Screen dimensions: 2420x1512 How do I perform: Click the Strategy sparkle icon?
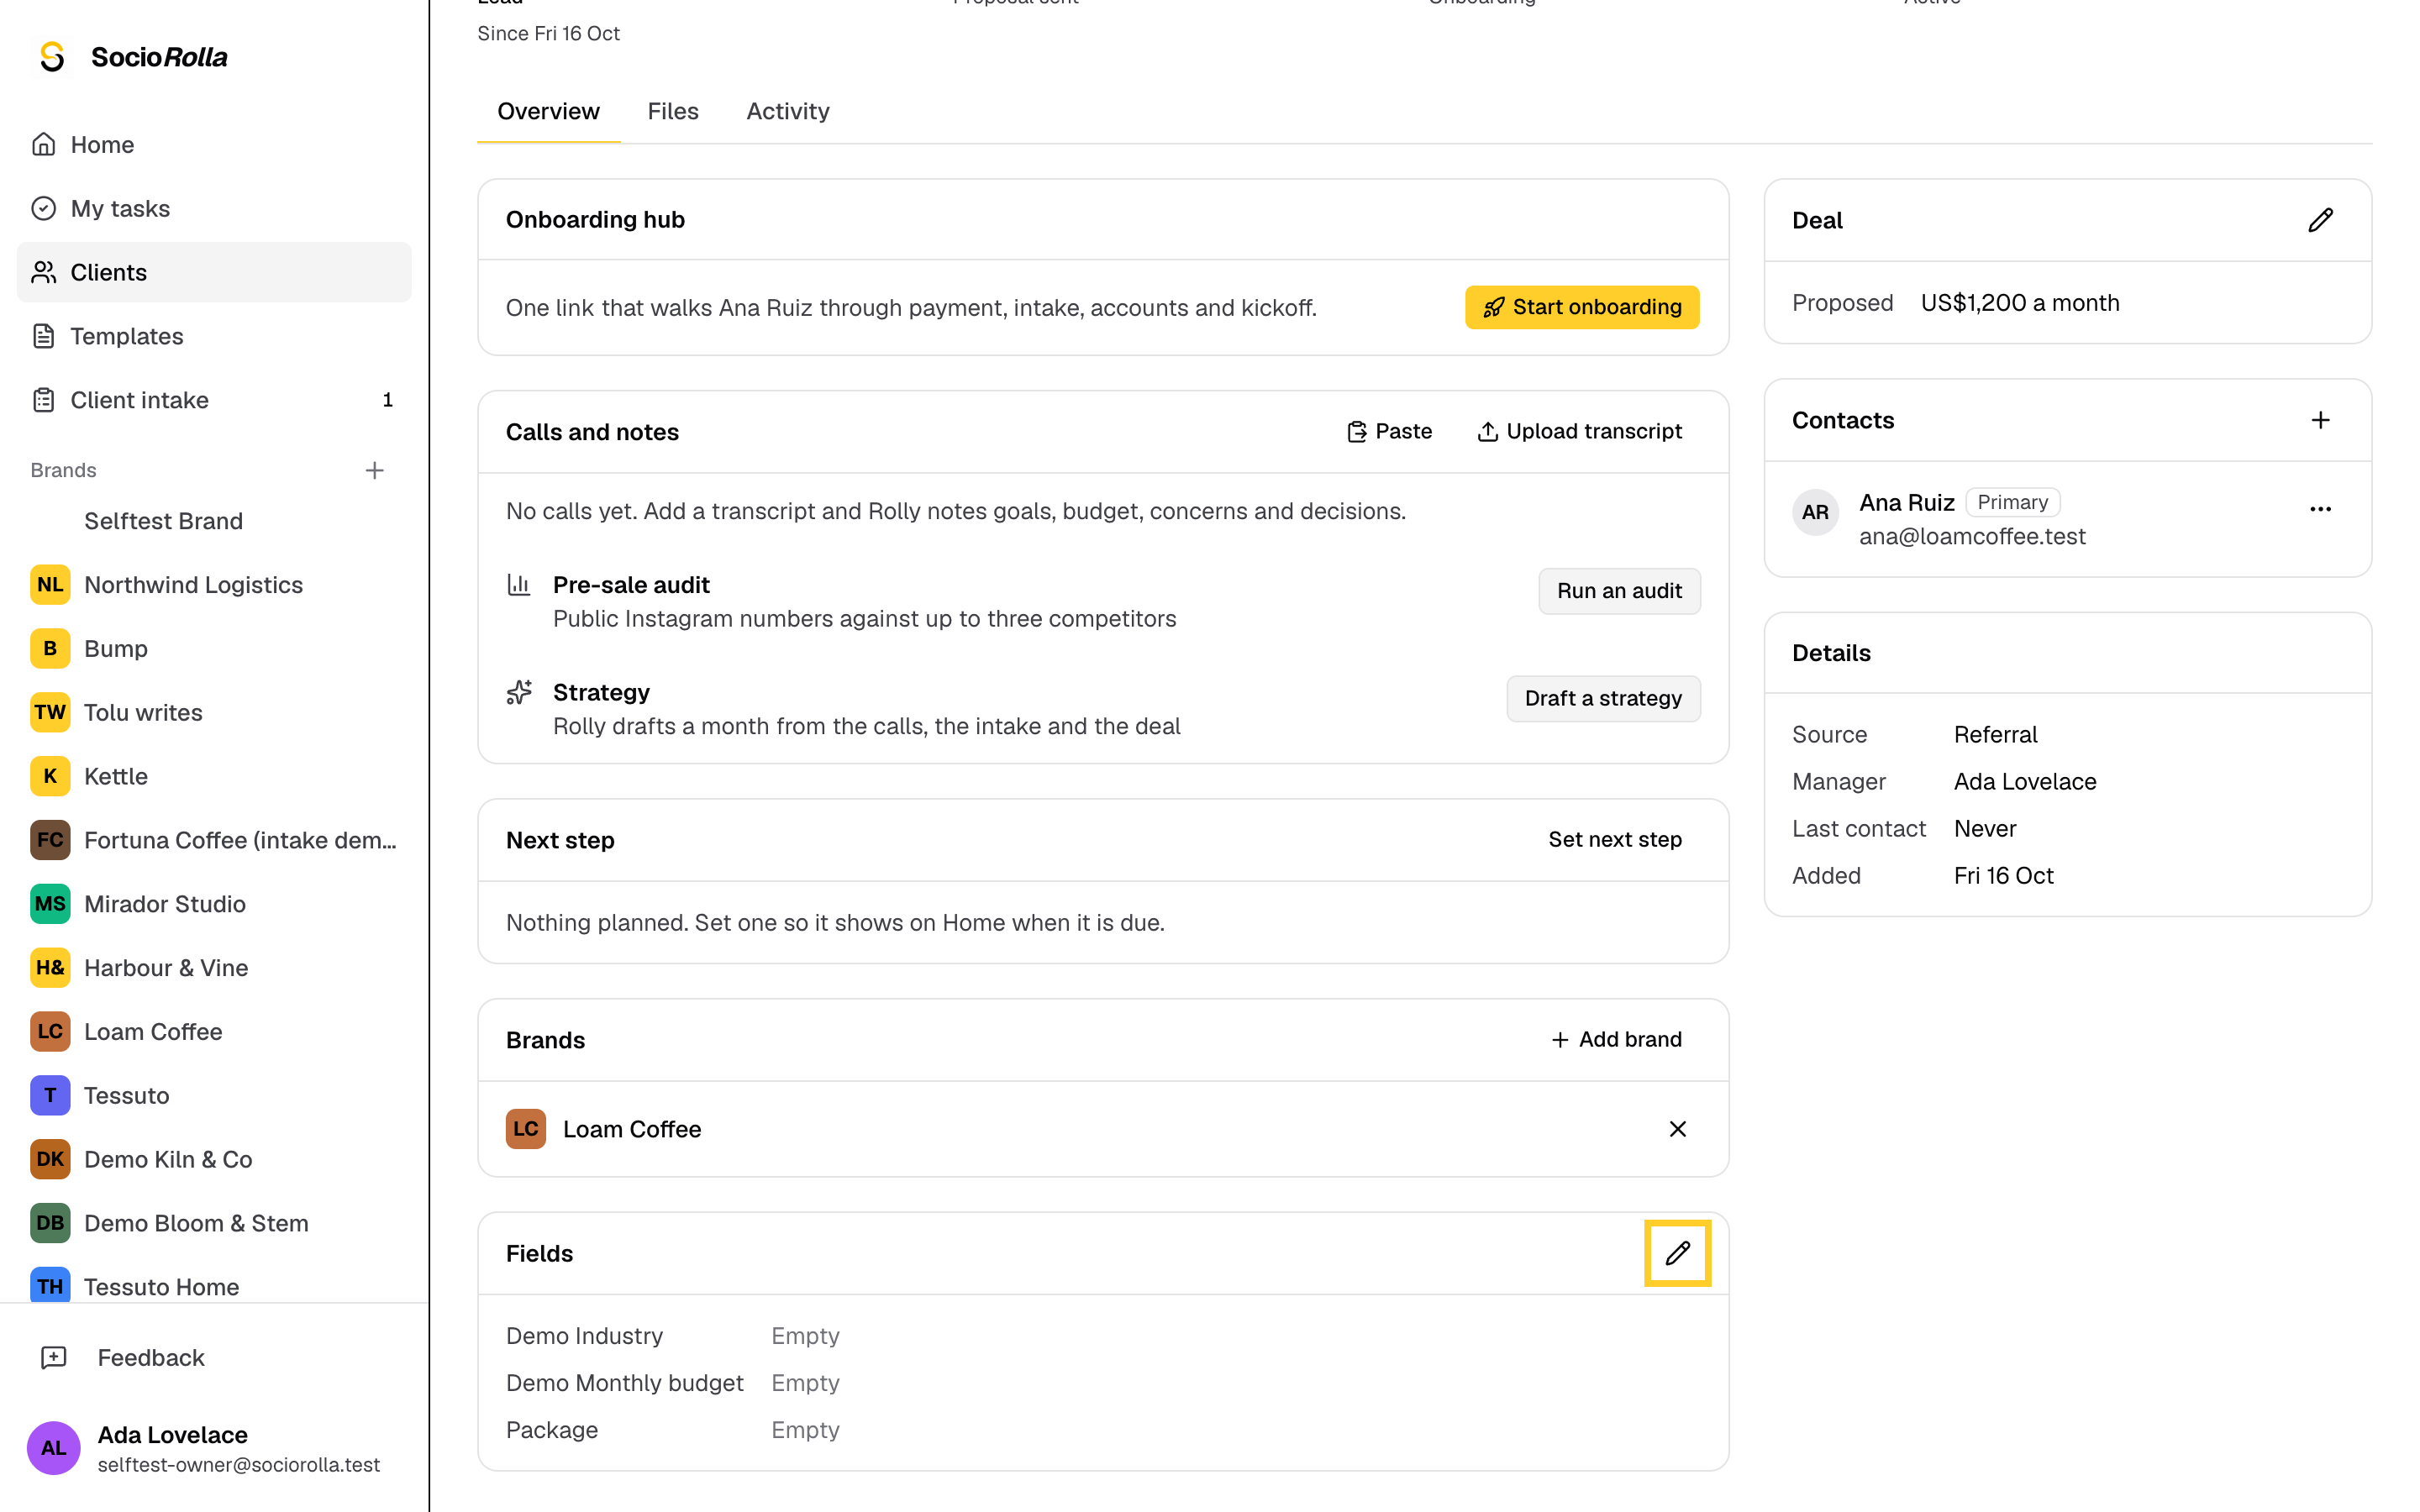click(x=519, y=692)
